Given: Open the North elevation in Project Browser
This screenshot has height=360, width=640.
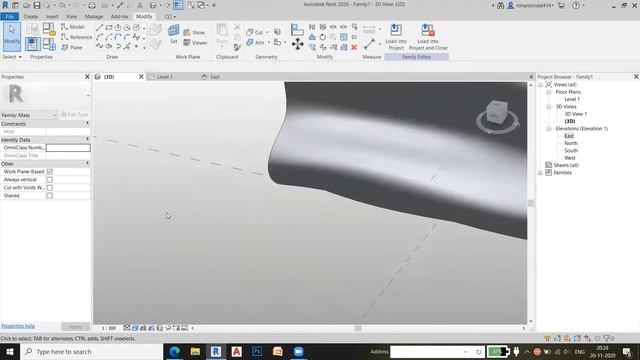Looking at the screenshot, I should 571,143.
